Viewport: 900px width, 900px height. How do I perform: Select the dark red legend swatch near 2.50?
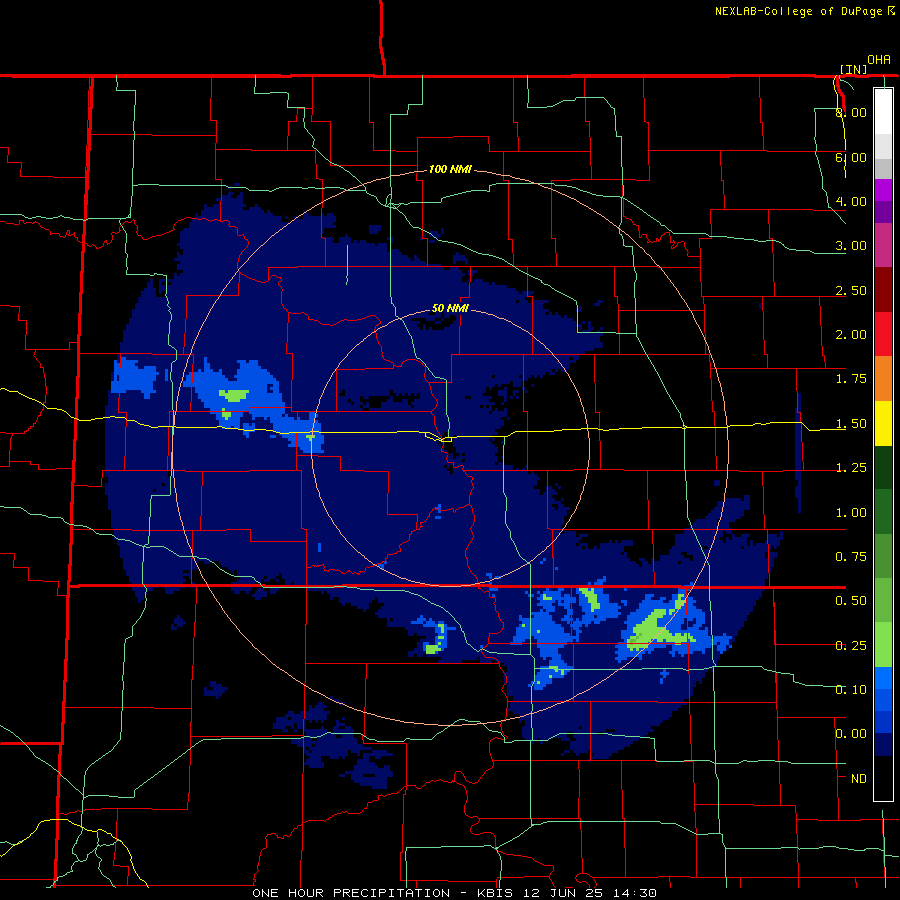point(883,290)
